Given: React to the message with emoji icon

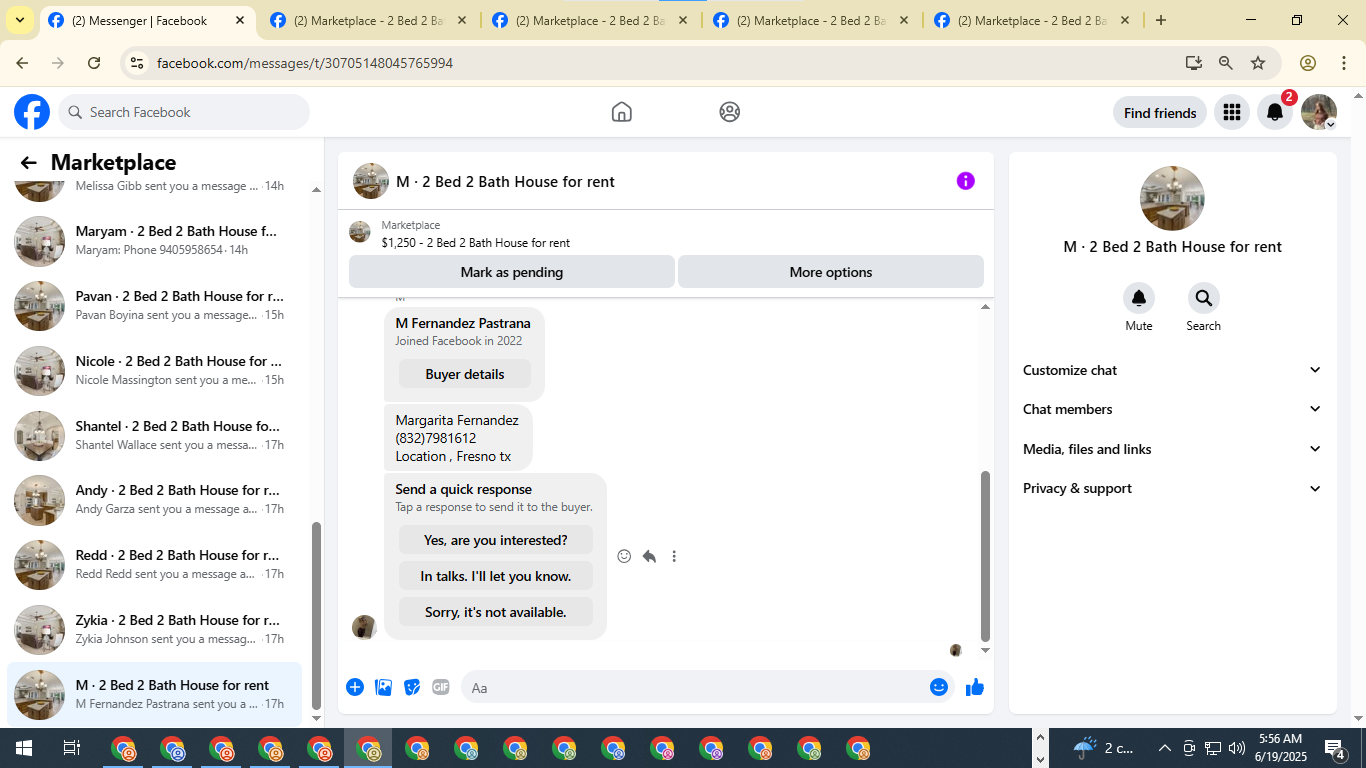Looking at the screenshot, I should click(624, 556).
